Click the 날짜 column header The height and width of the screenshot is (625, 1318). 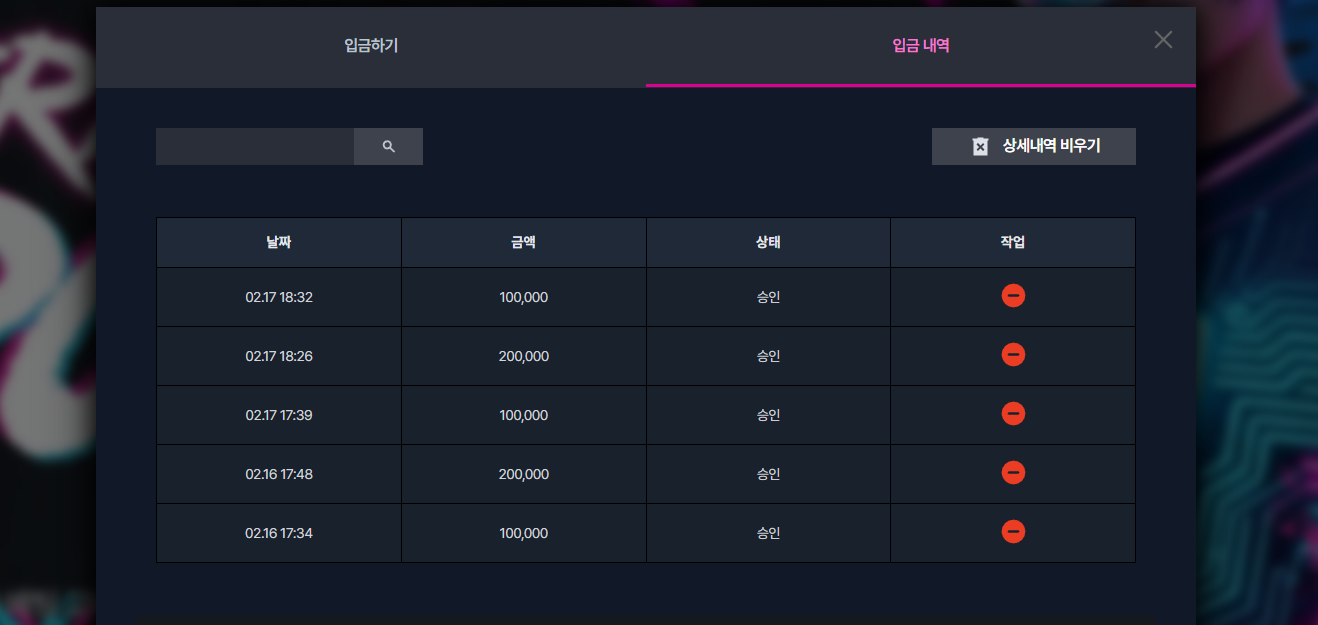click(279, 242)
